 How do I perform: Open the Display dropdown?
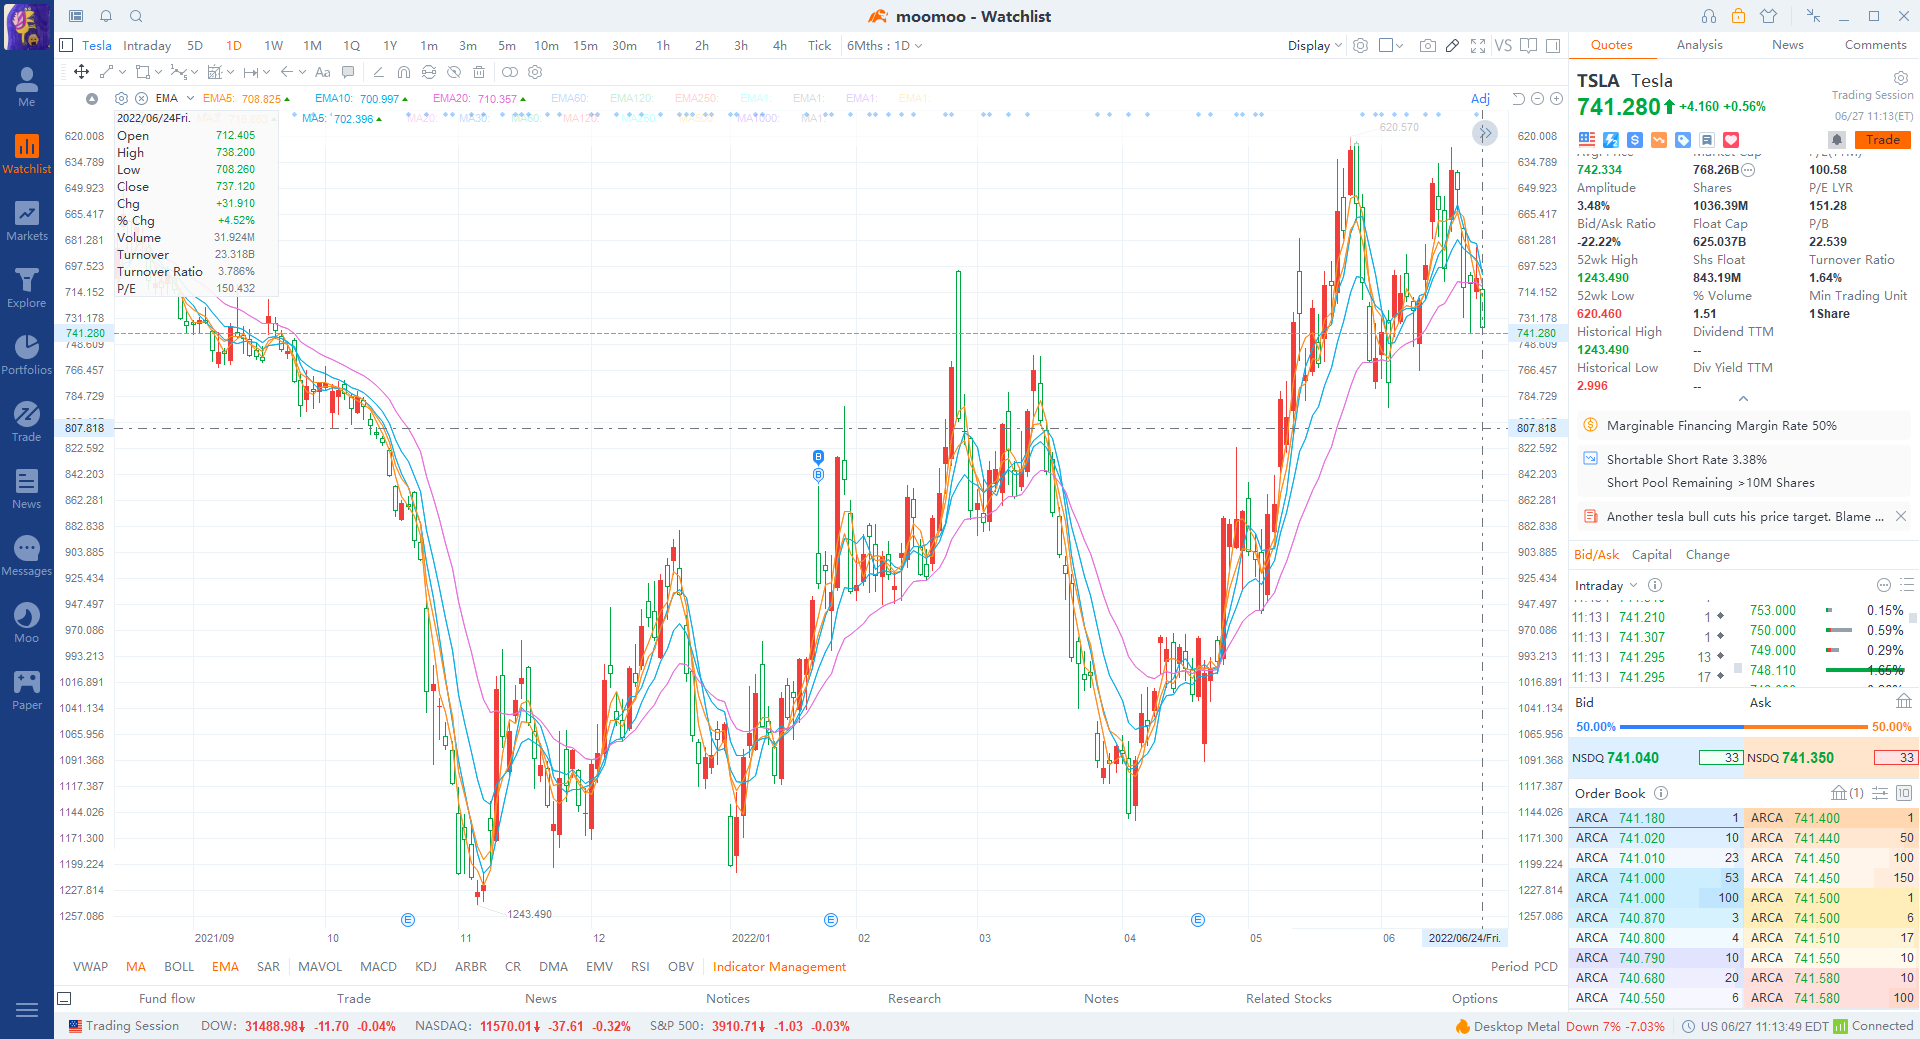click(x=1314, y=46)
